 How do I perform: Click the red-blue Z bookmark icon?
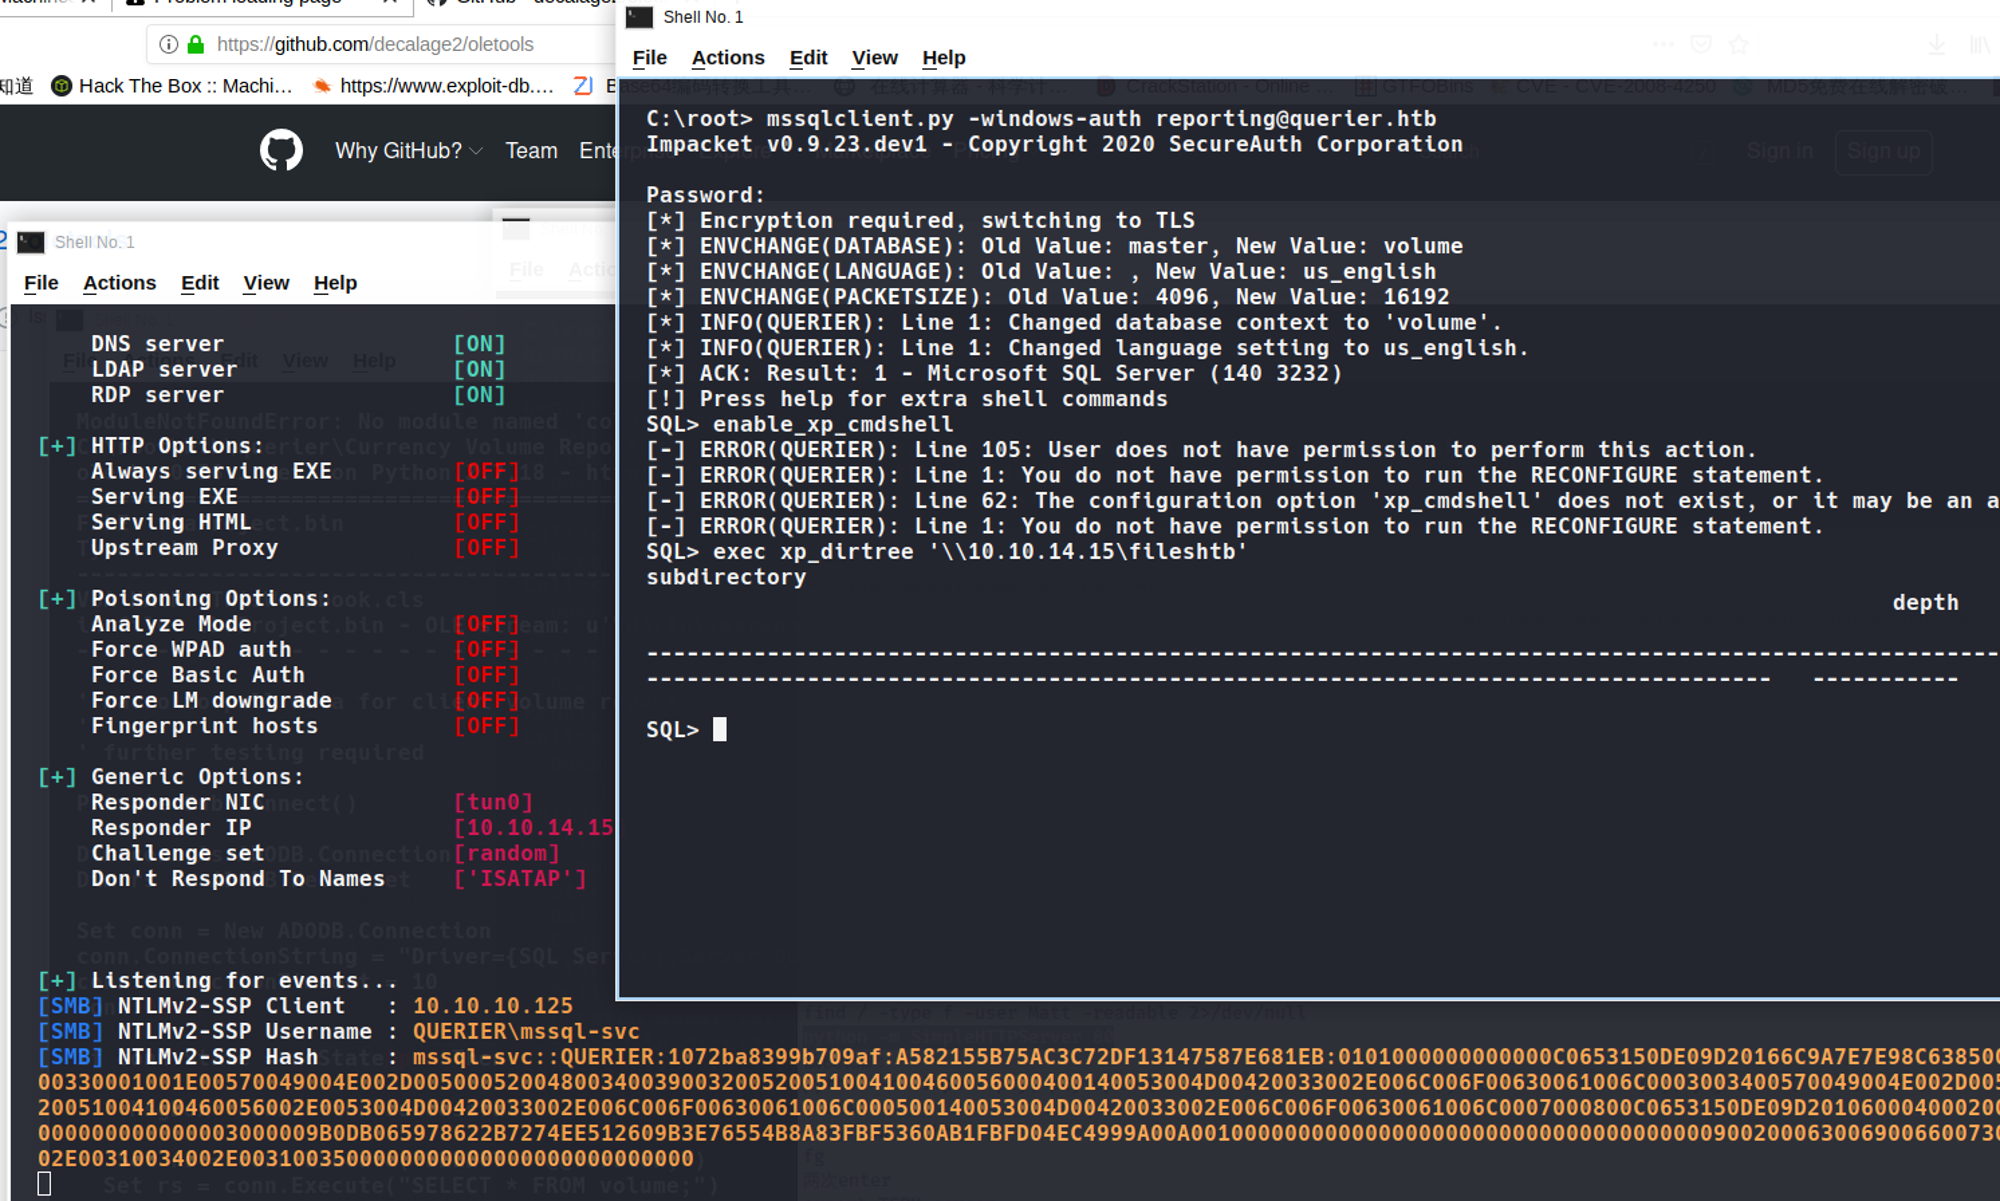(x=583, y=86)
